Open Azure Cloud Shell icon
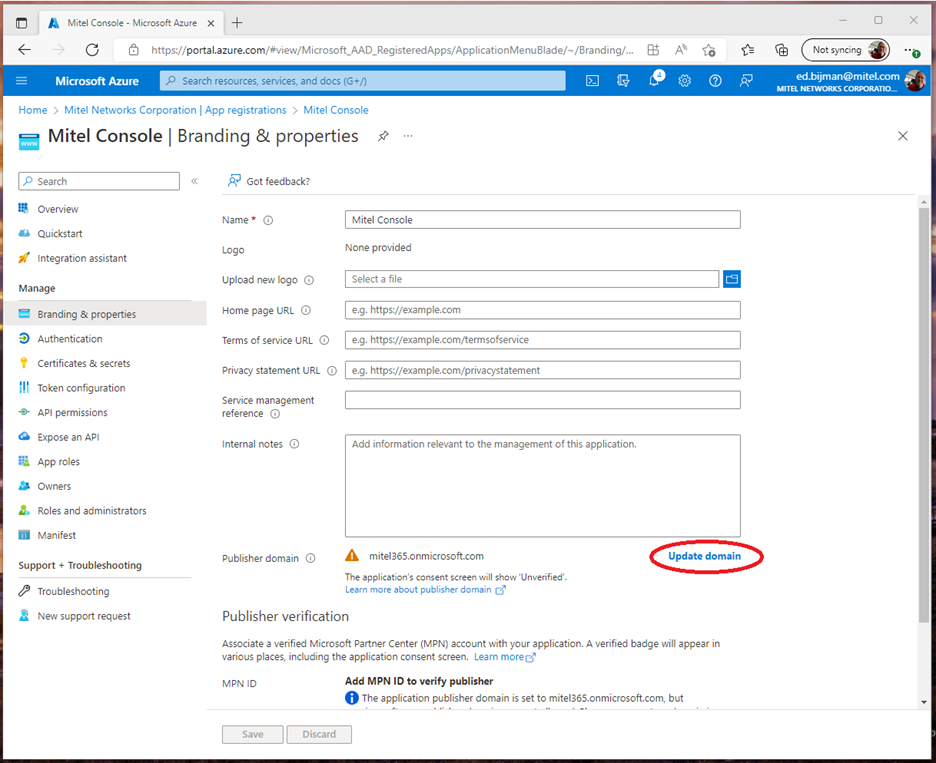This screenshot has height=763, width=936. click(592, 81)
